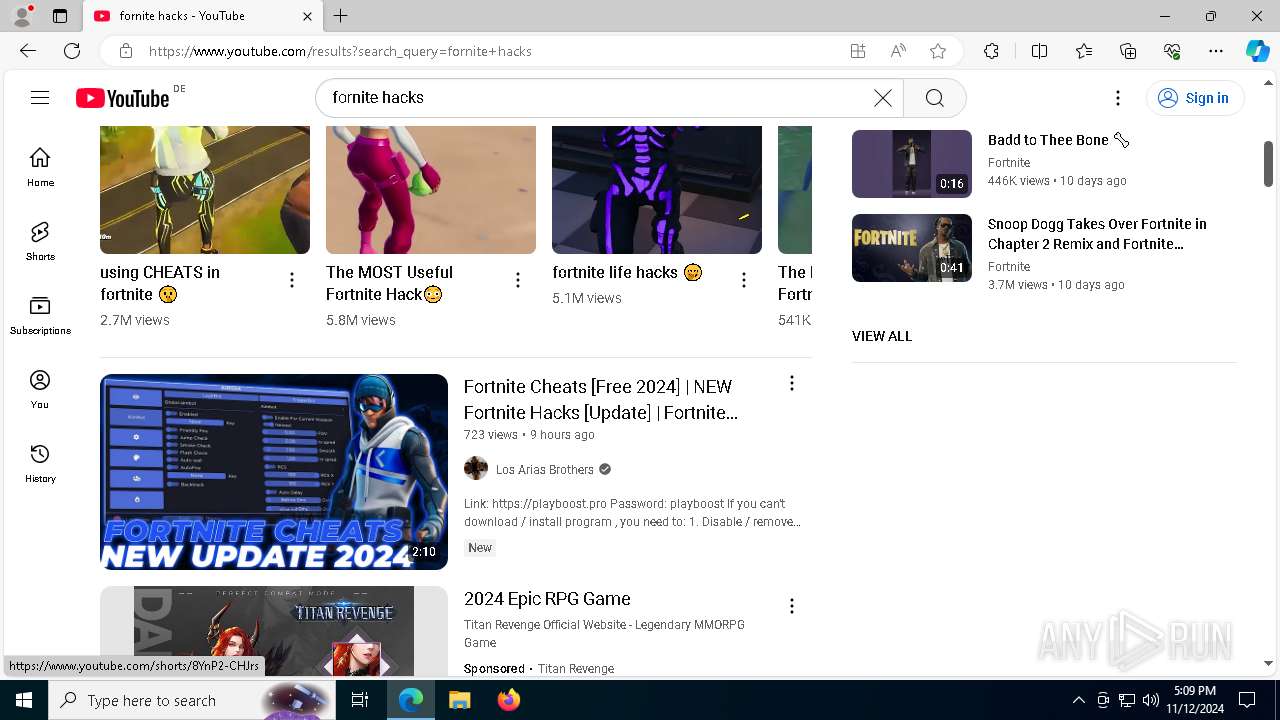Viewport: 1280px width, 720px height.
Task: Open Shorts in sidebar
Action: (x=40, y=241)
